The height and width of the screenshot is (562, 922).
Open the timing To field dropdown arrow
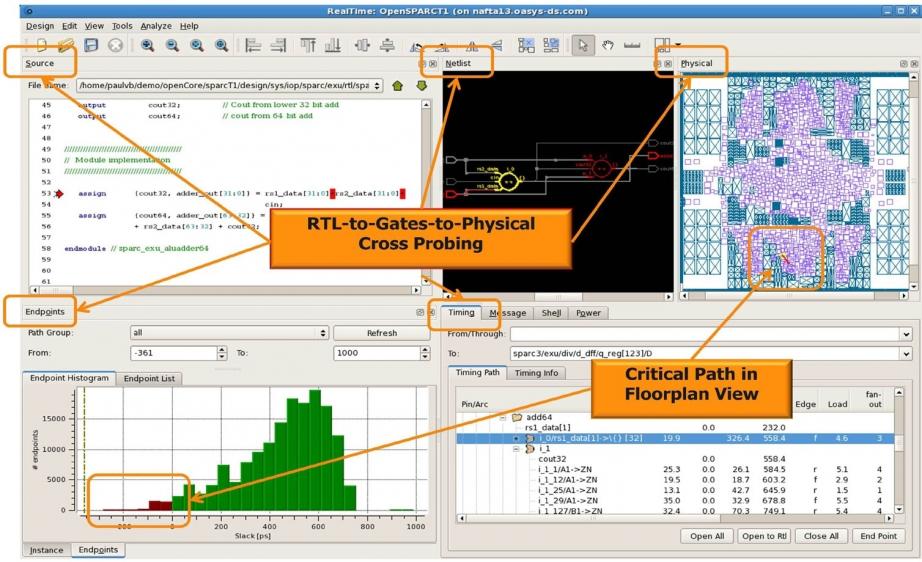point(906,354)
